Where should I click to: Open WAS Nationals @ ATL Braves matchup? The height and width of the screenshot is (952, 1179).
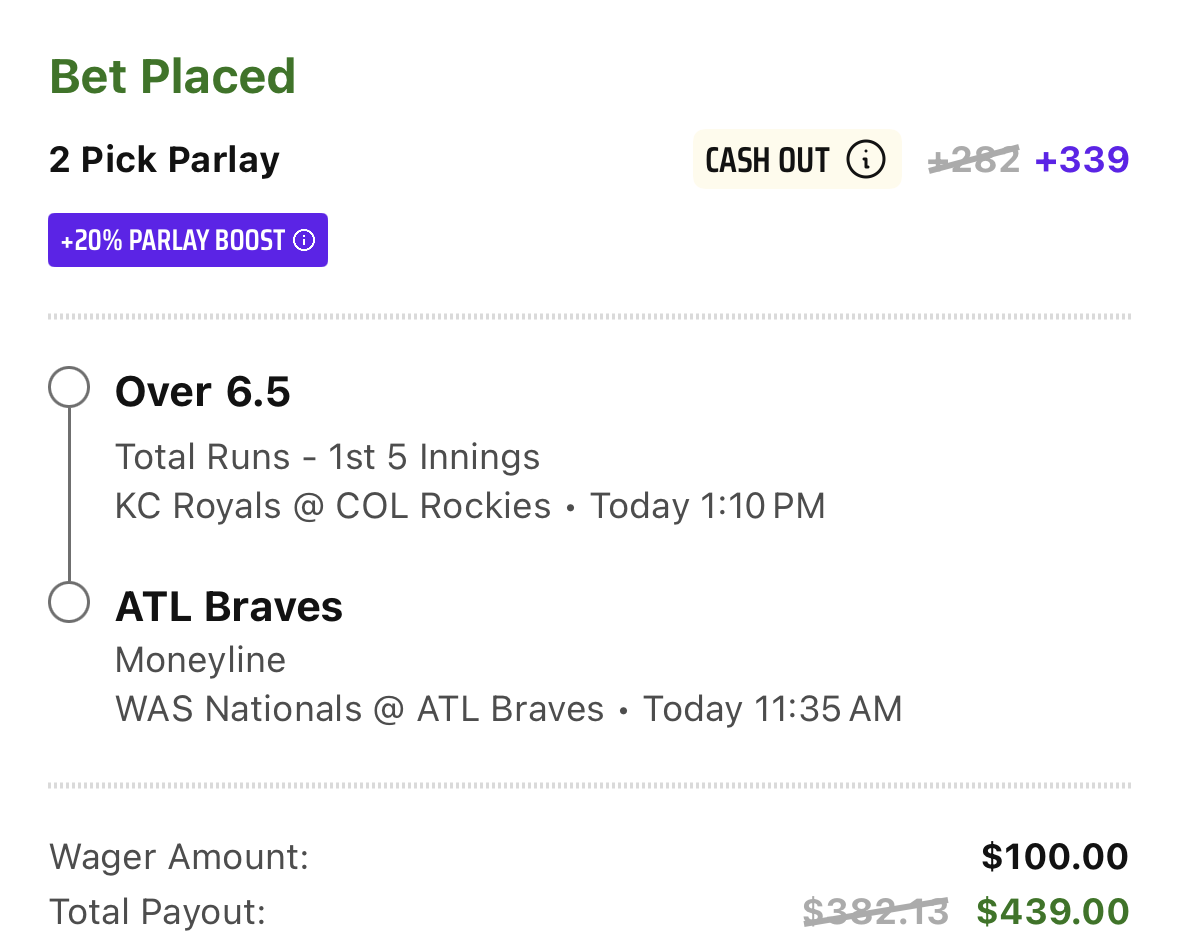coord(359,709)
